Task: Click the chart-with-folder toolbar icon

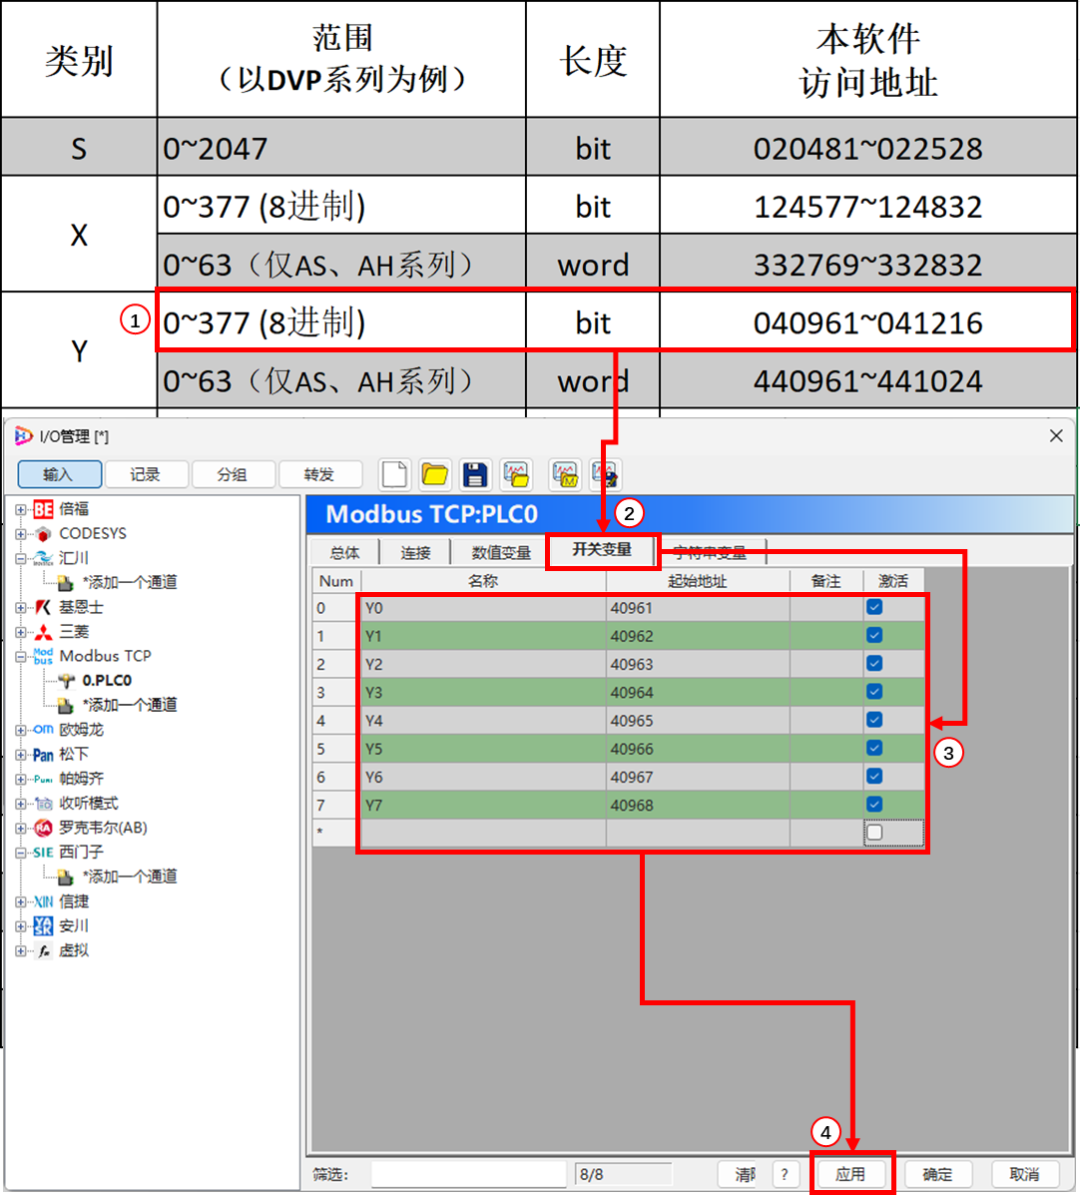Action: click(516, 475)
